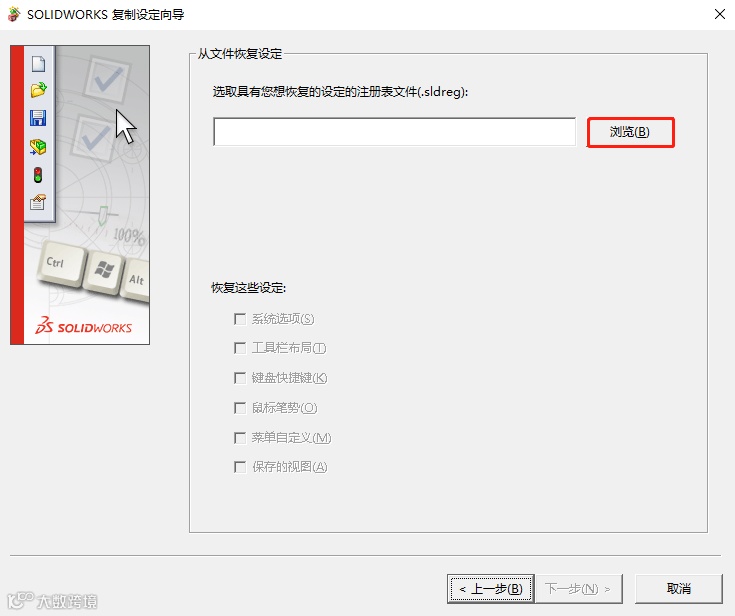Go back with the 上一步(B) button
735x616 pixels.
click(x=490, y=588)
